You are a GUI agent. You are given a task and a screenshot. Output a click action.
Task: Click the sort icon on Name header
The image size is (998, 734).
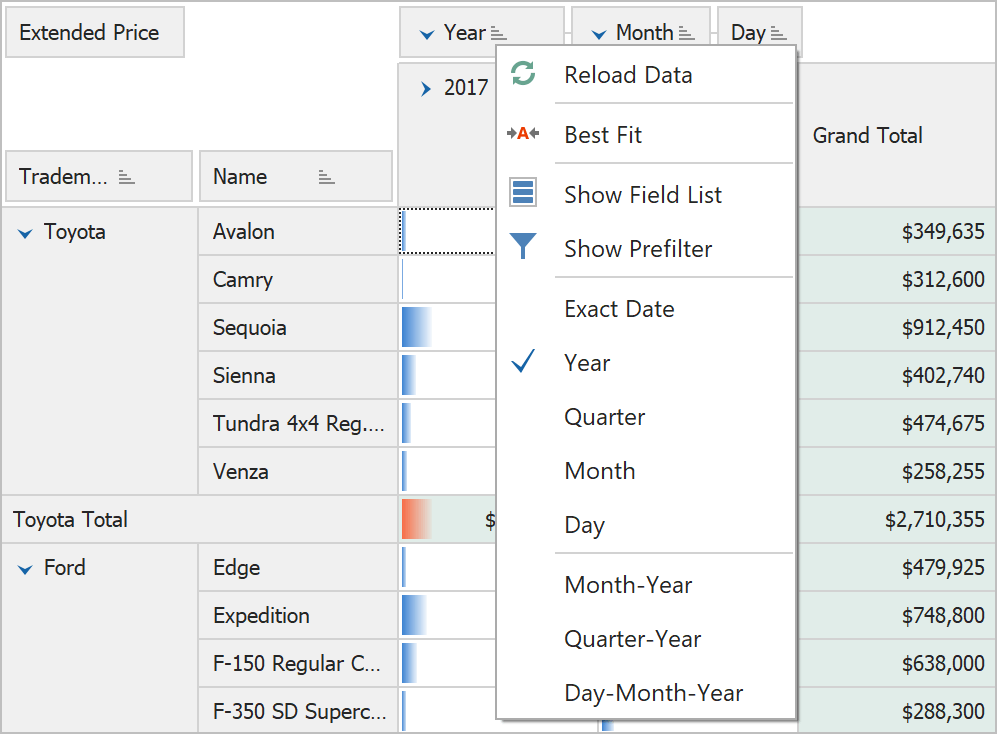(326, 177)
